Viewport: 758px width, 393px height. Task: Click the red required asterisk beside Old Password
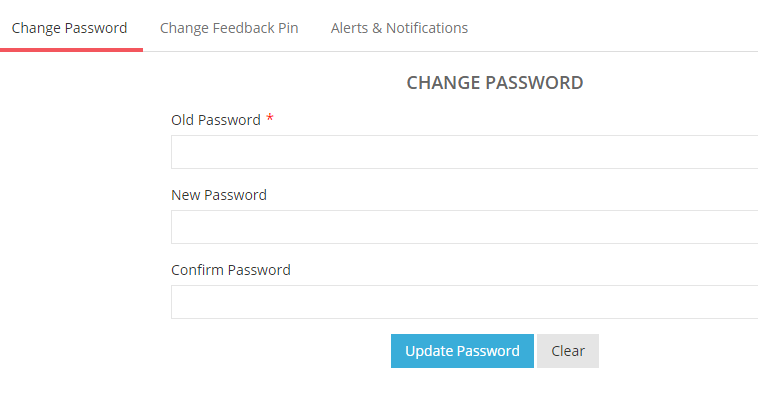coord(270,118)
